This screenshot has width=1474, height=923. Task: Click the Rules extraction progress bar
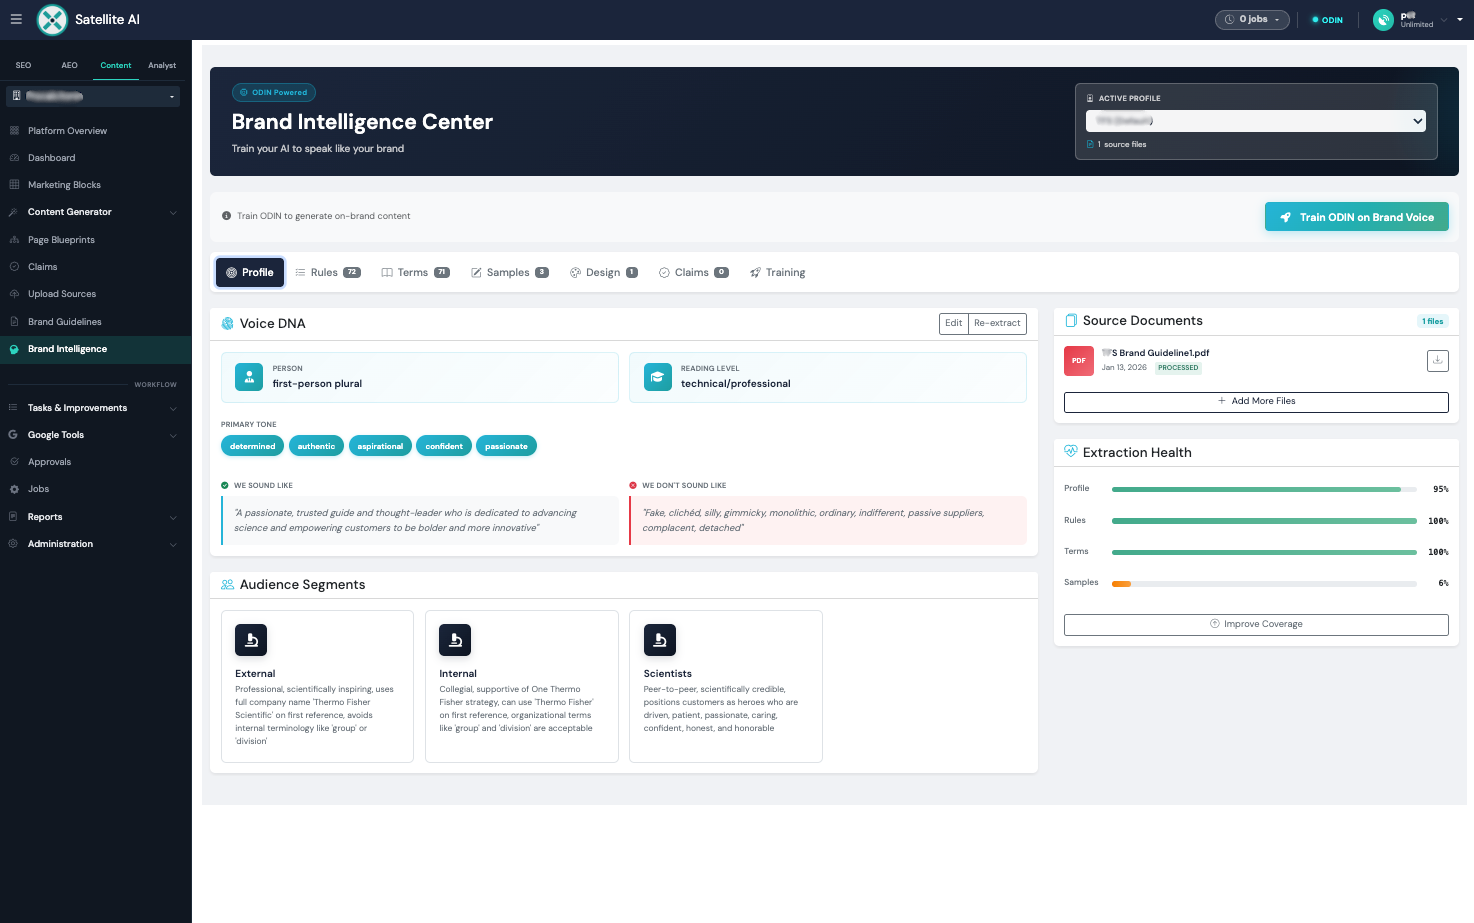1264,521
